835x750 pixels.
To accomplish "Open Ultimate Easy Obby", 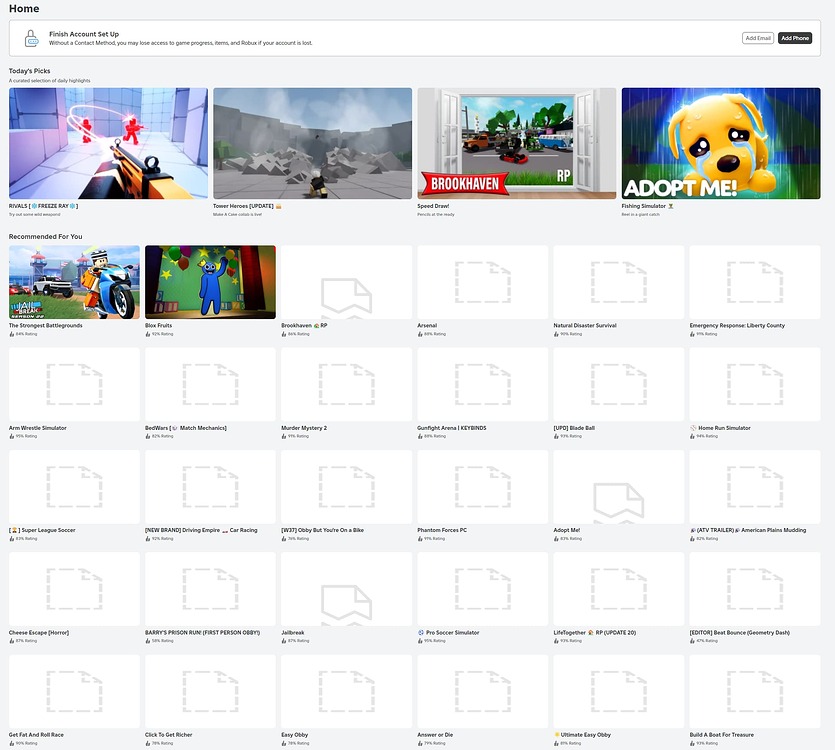I will 618,690.
